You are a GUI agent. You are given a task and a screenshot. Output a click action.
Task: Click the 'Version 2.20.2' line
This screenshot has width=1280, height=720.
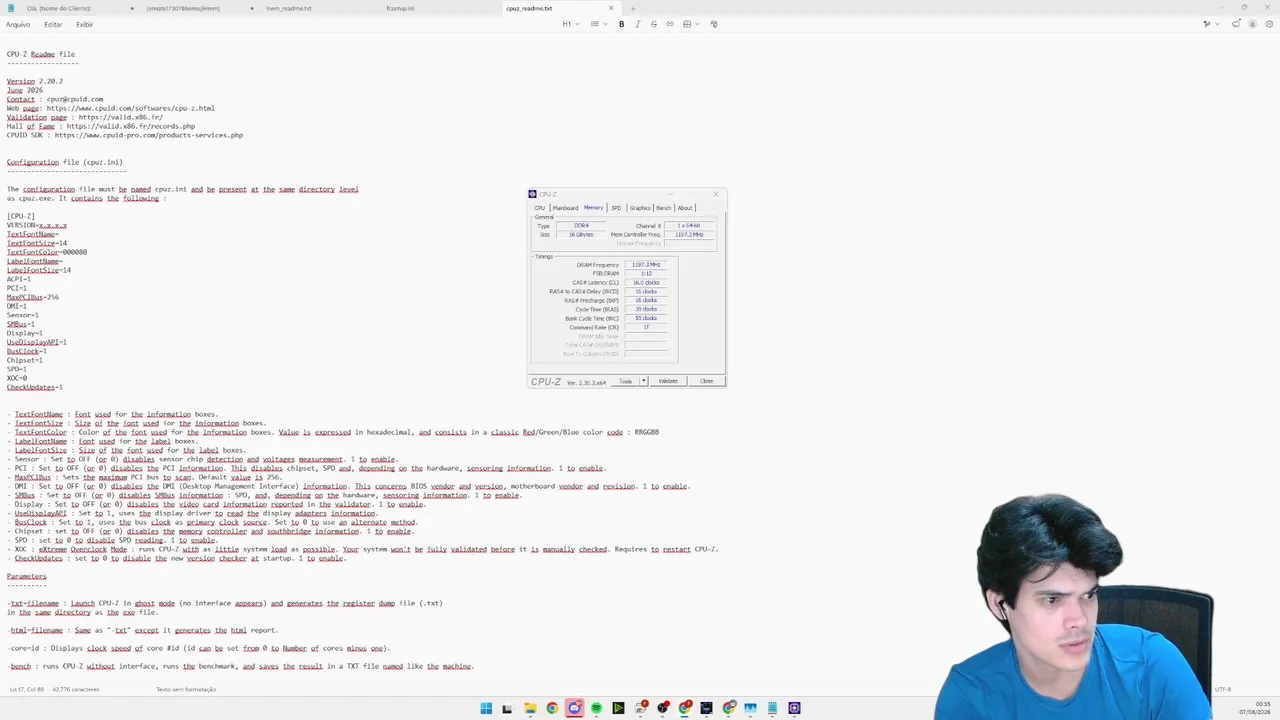click(x=35, y=81)
